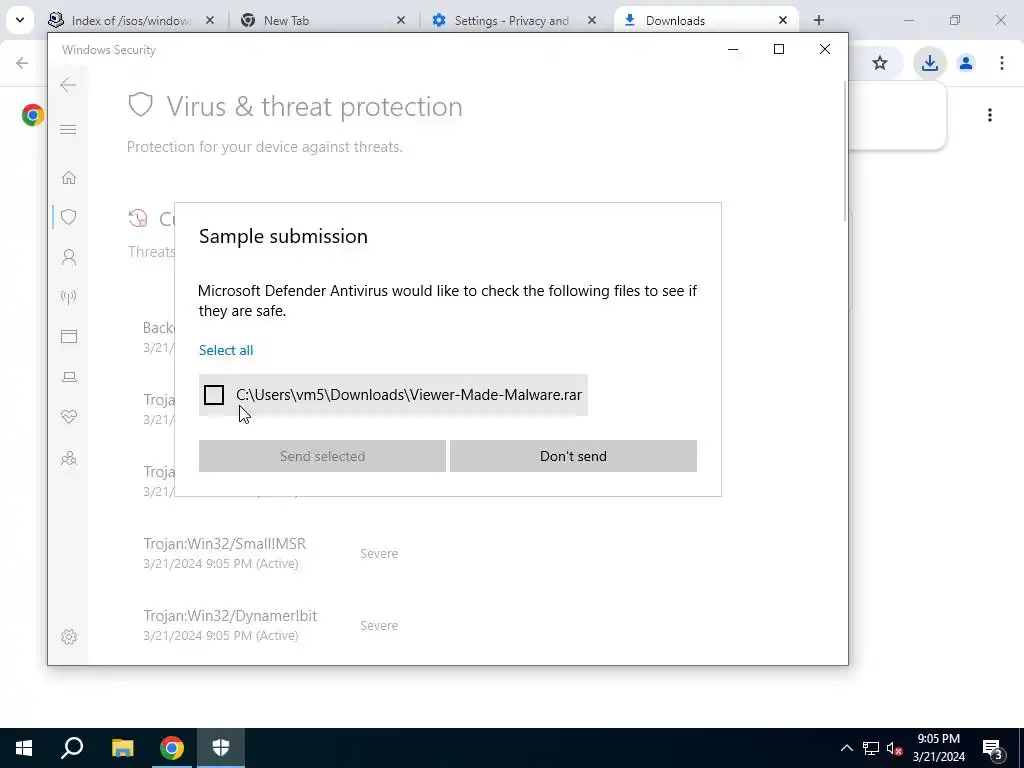Close the Downloads browser tab
This screenshot has width=1024, height=768.
[x=782, y=20]
